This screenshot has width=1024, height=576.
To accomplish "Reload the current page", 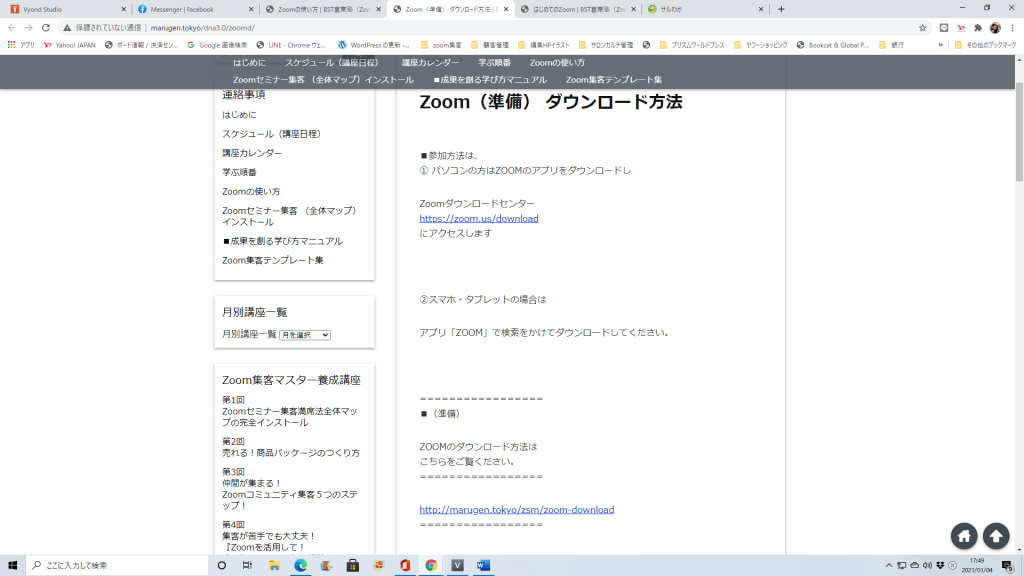I will pyautogui.click(x=46, y=27).
